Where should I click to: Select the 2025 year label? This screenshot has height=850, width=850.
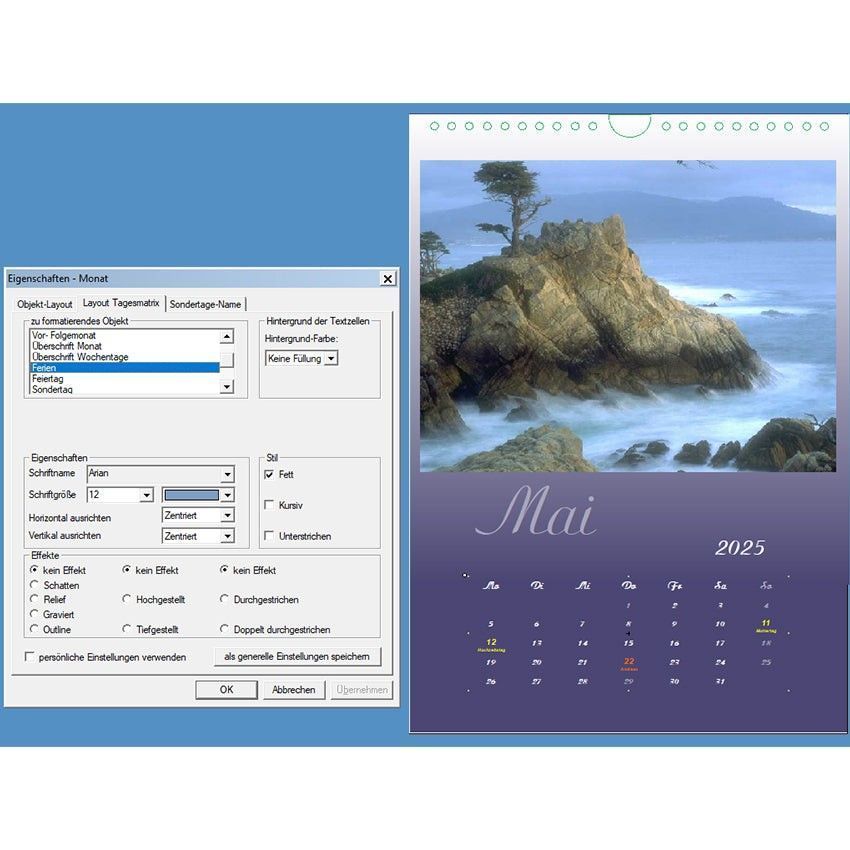739,548
